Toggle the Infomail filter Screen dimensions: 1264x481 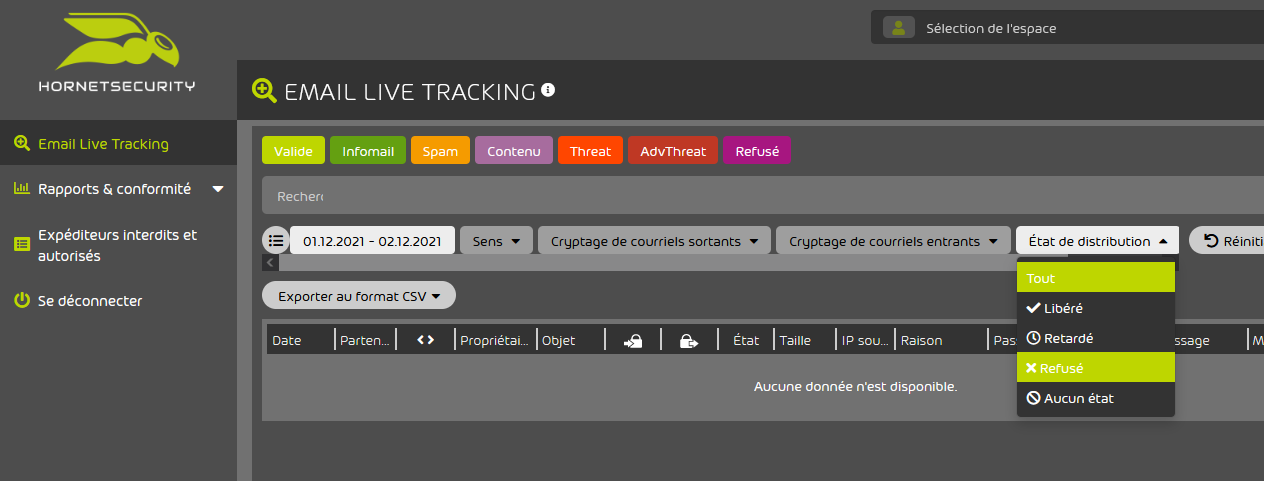click(x=368, y=151)
